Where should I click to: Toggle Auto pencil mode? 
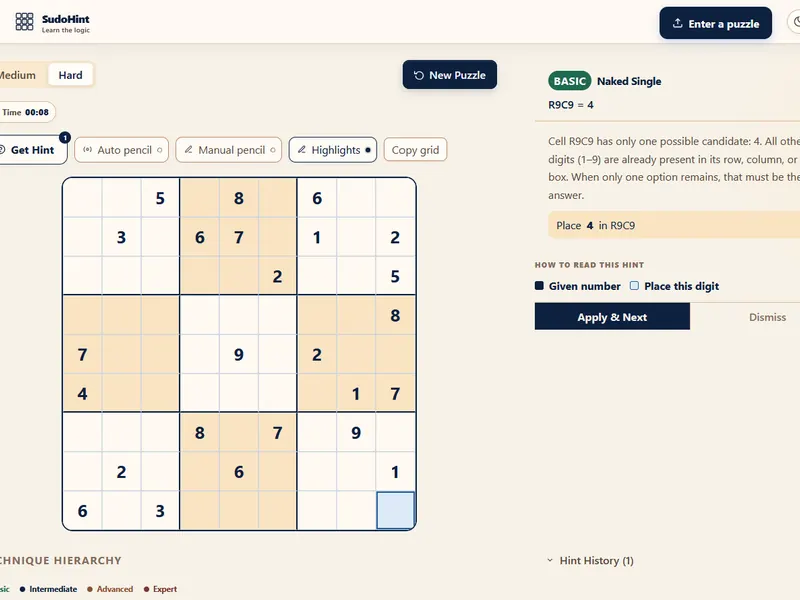point(121,150)
